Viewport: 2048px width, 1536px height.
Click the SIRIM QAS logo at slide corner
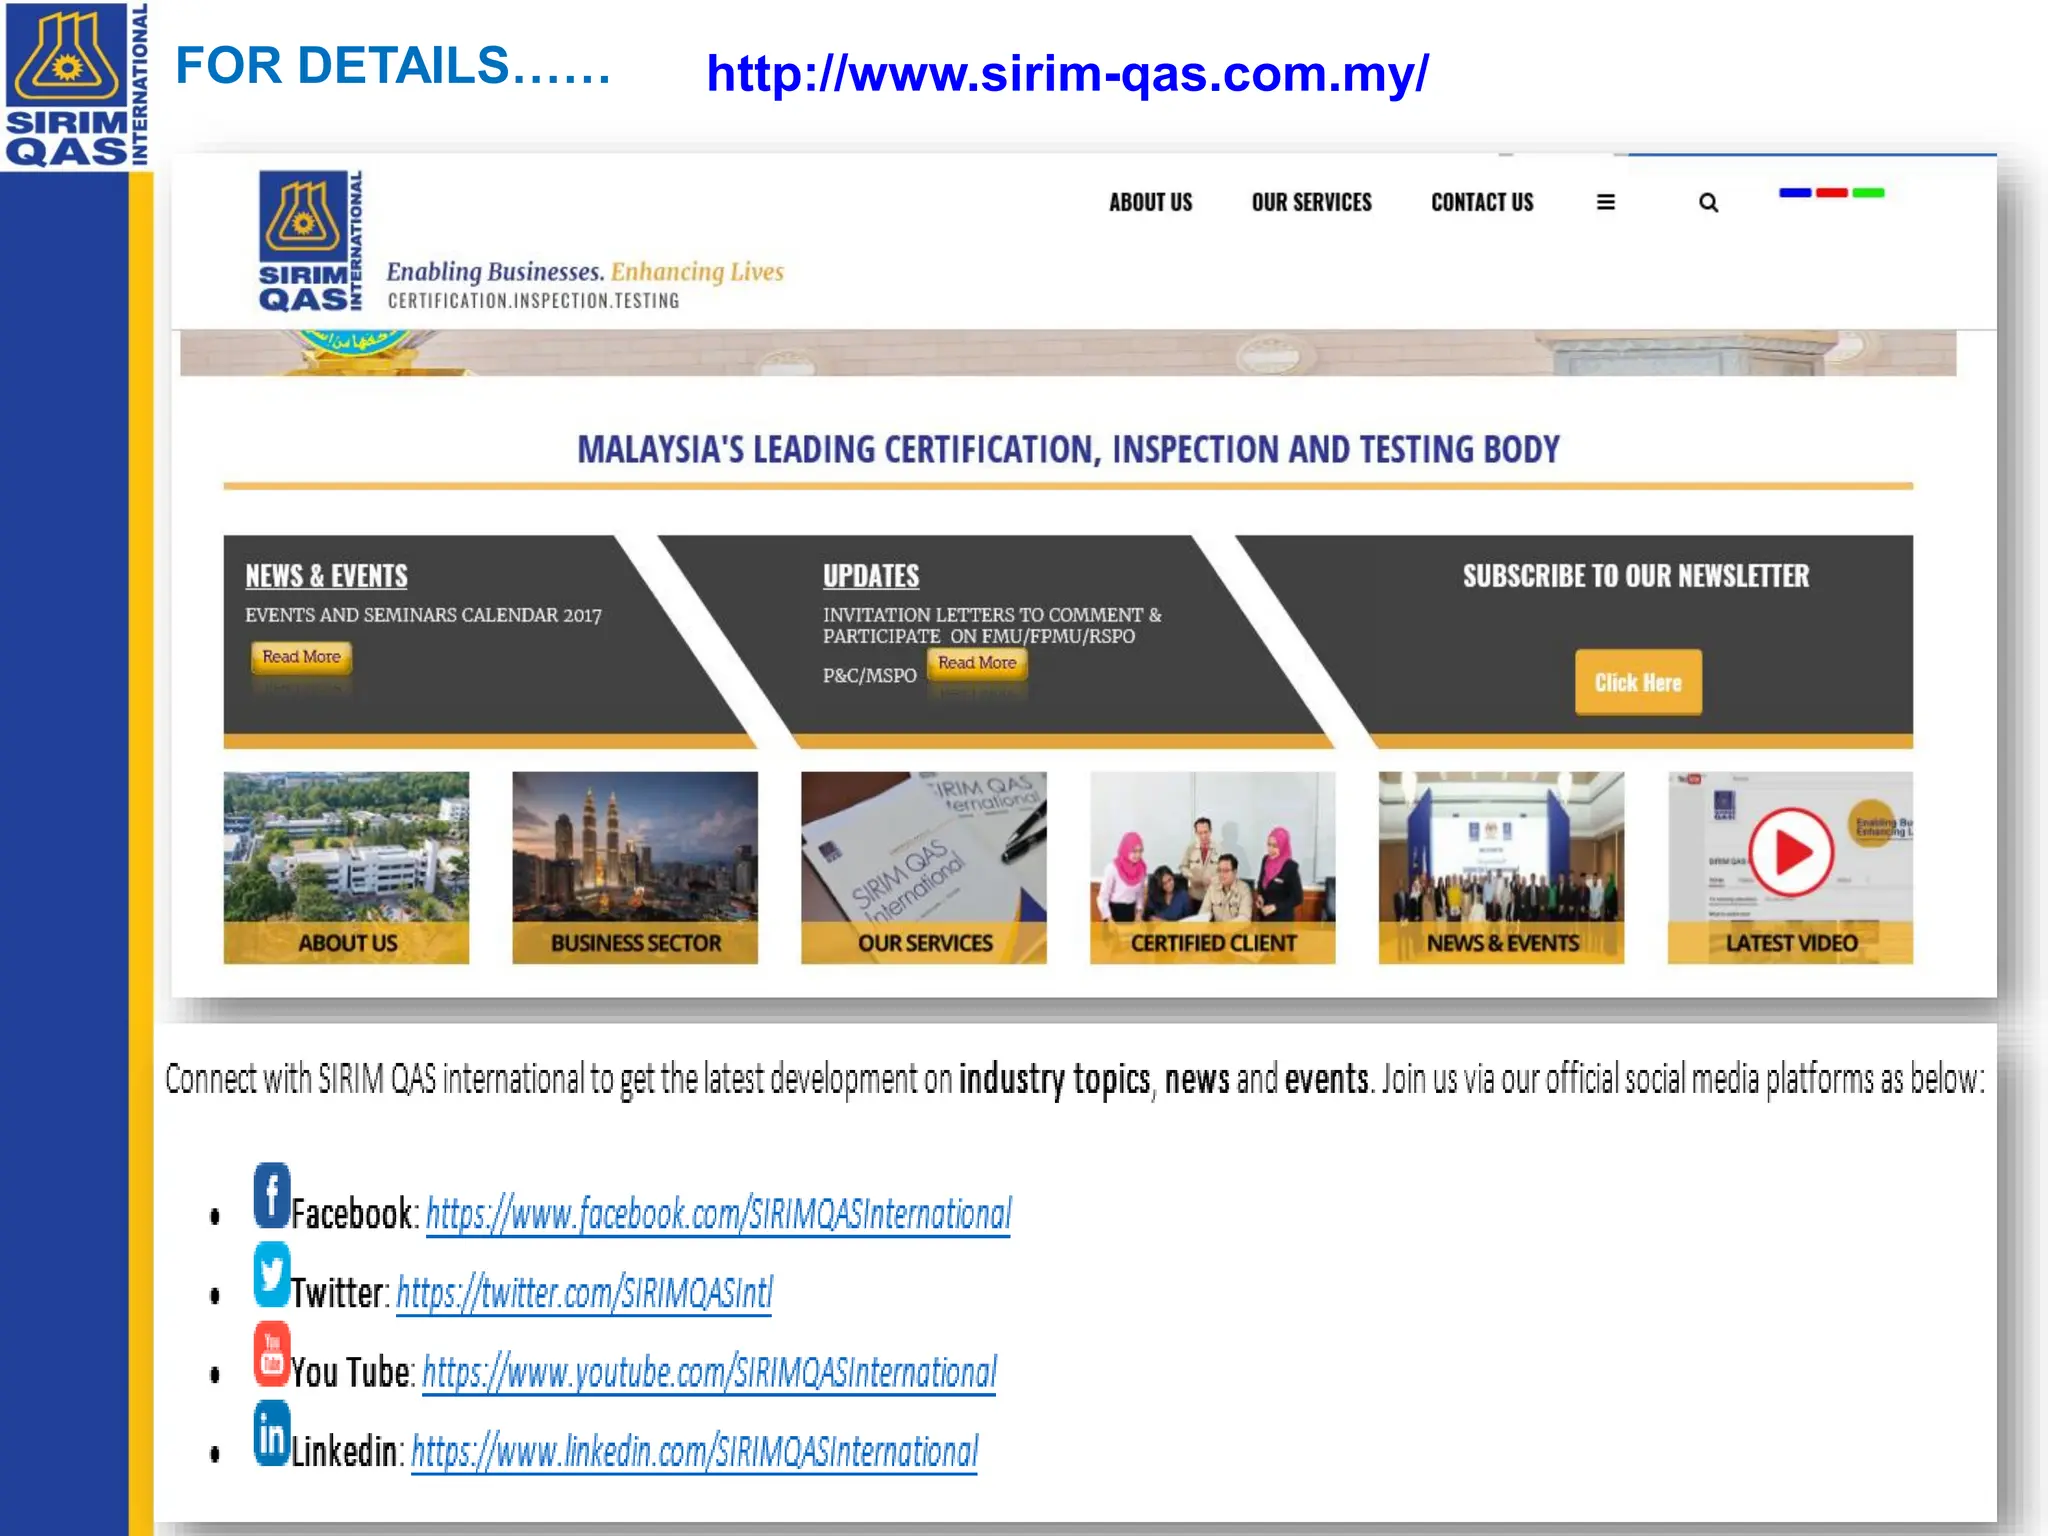(x=76, y=84)
